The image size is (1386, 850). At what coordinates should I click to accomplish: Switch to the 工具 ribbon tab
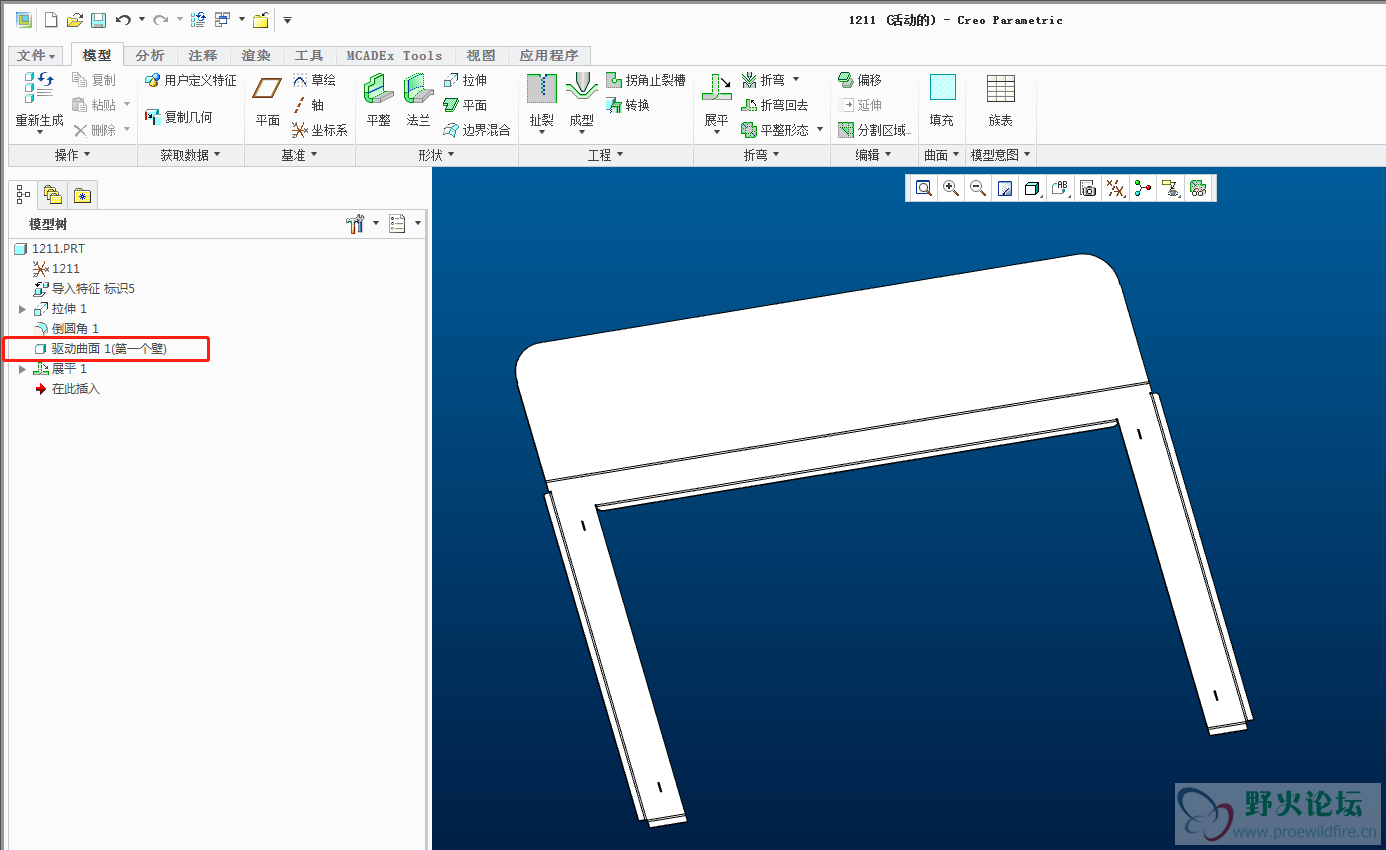(309, 56)
